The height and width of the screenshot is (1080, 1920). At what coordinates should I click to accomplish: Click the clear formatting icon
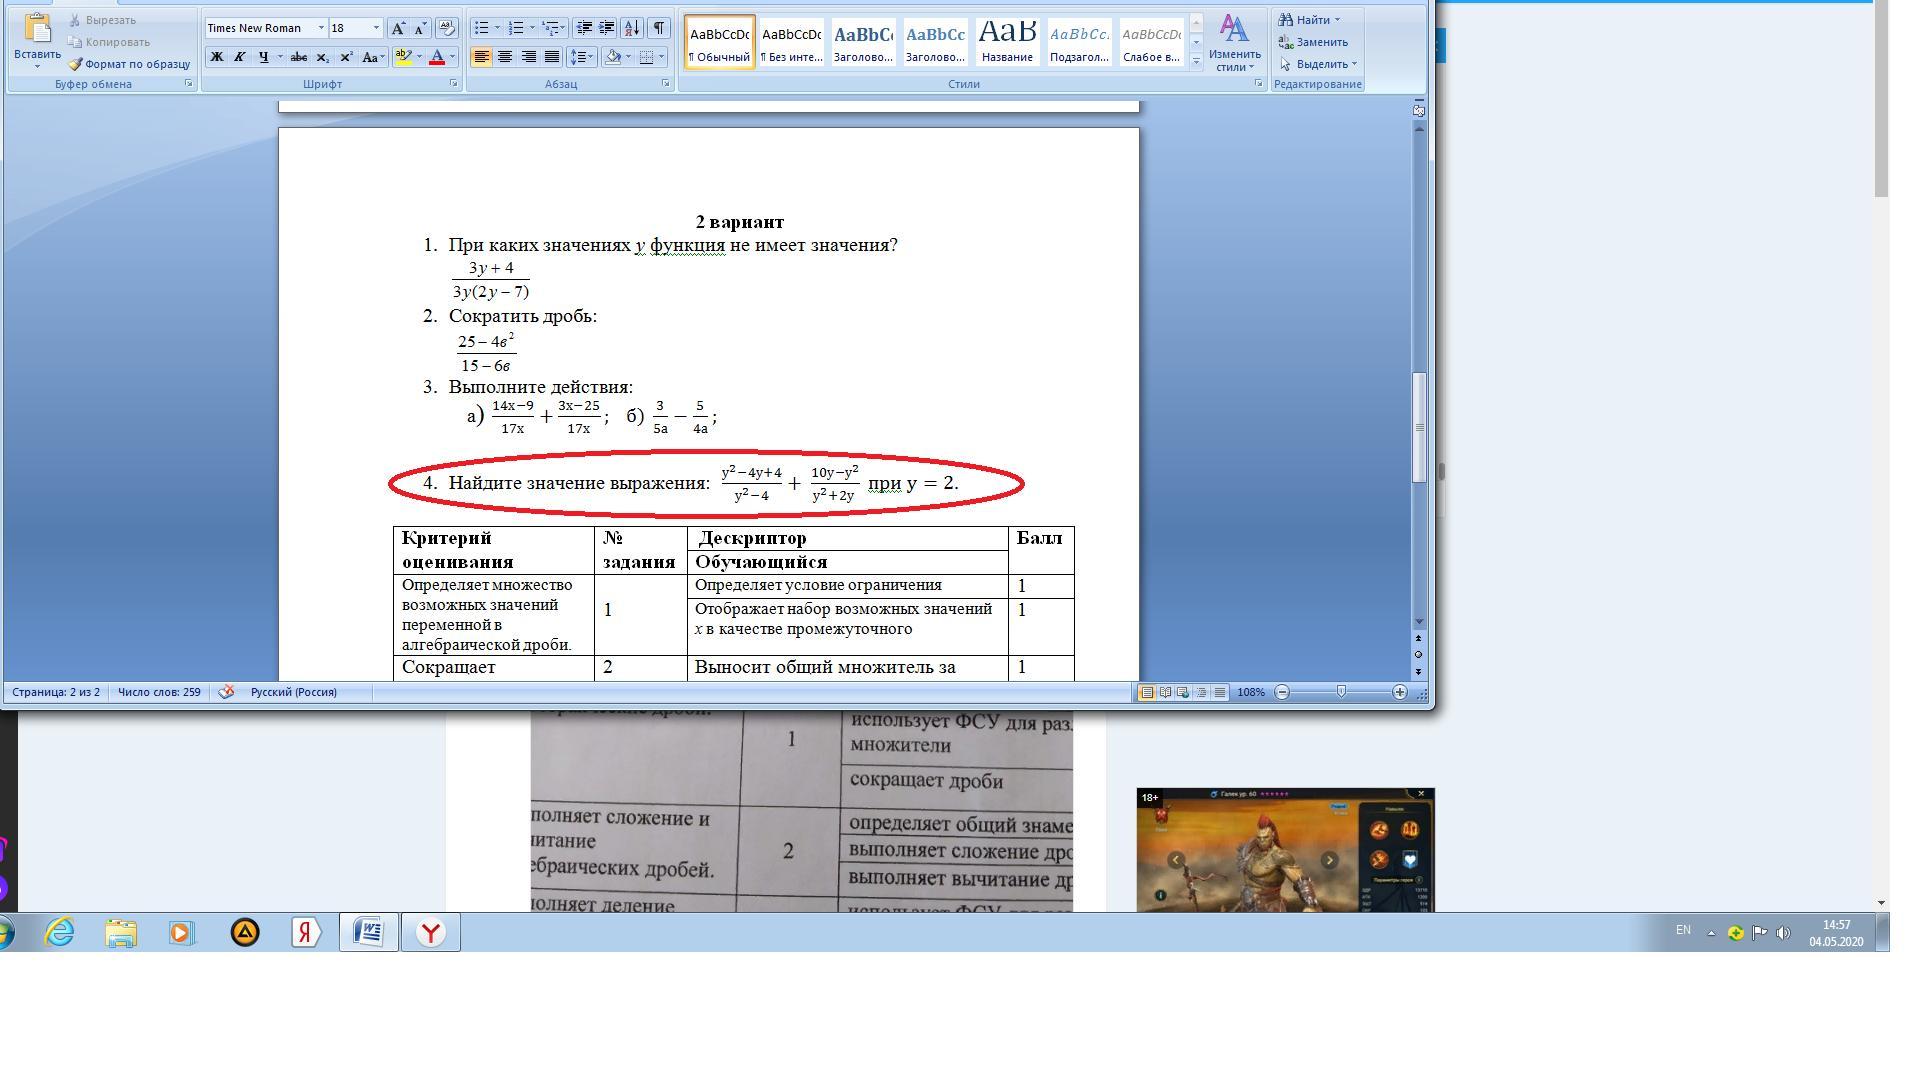coord(447,28)
